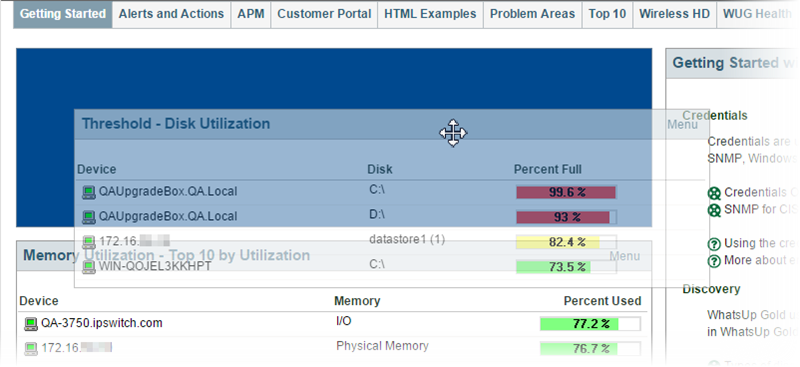Click device icon beside WIN-QOJEL3KKHPT
Viewport: 800px width, 367px height.
coord(89,267)
